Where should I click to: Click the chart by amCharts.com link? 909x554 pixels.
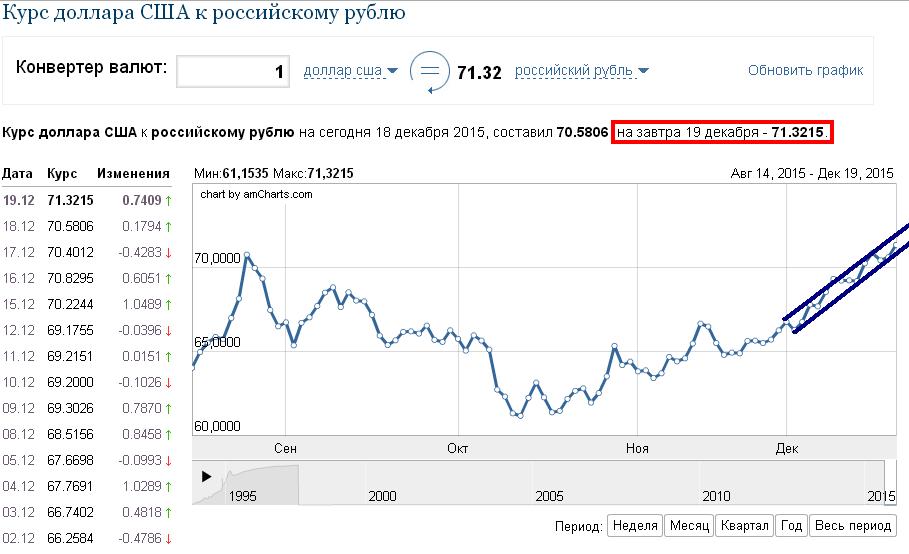coord(256,195)
